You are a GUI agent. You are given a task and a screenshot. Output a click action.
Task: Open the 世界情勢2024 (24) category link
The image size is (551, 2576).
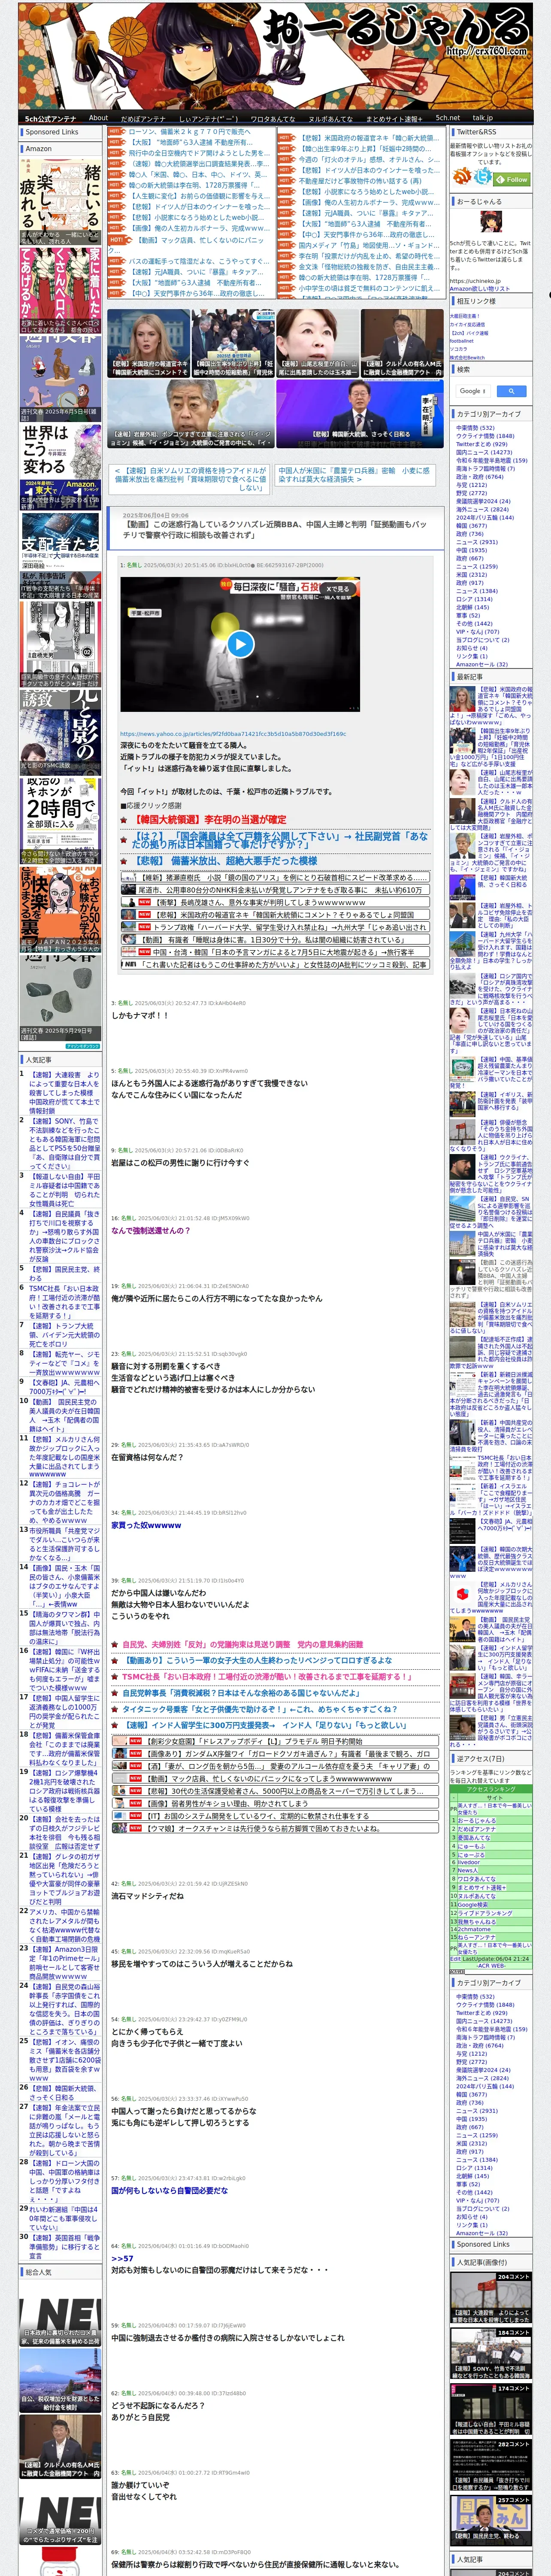(483, 501)
